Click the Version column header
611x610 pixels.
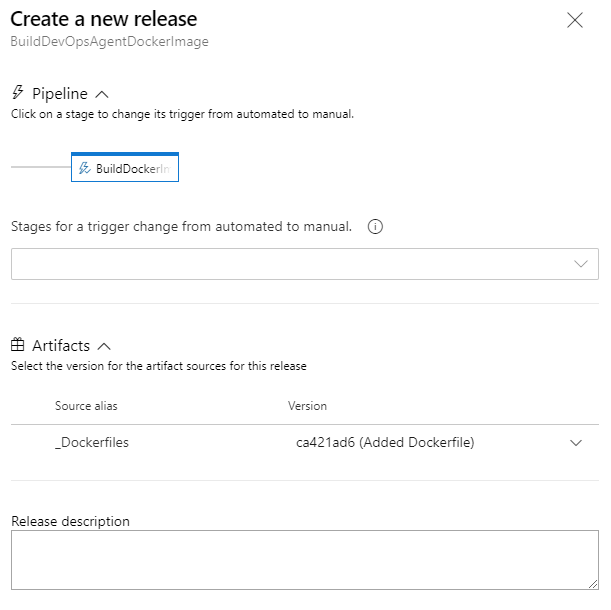click(307, 406)
